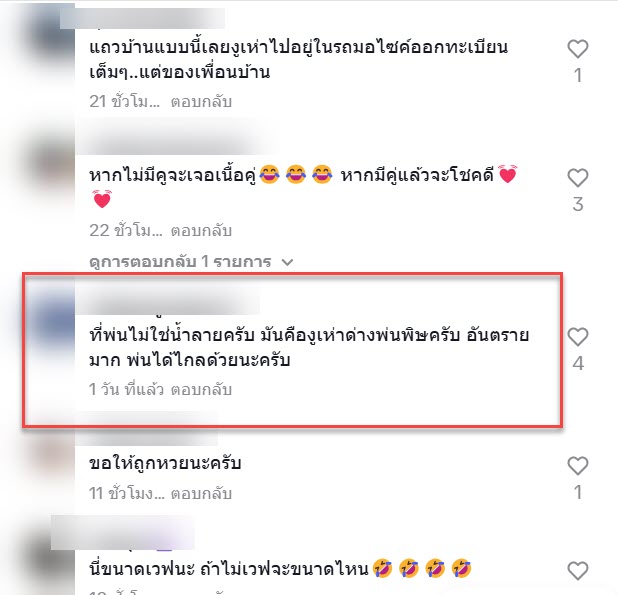Reply to the 22-hours-ago comment
The height and width of the screenshot is (595, 618).
click(201, 231)
